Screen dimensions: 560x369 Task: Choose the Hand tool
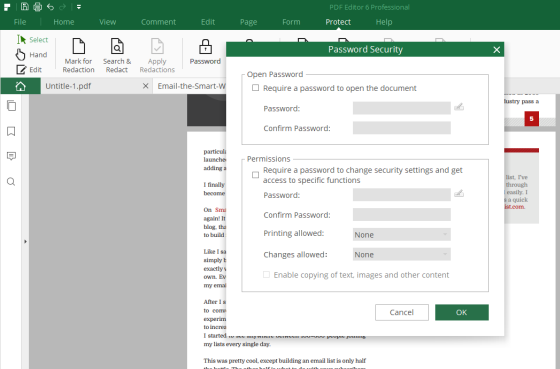[x=31, y=55]
